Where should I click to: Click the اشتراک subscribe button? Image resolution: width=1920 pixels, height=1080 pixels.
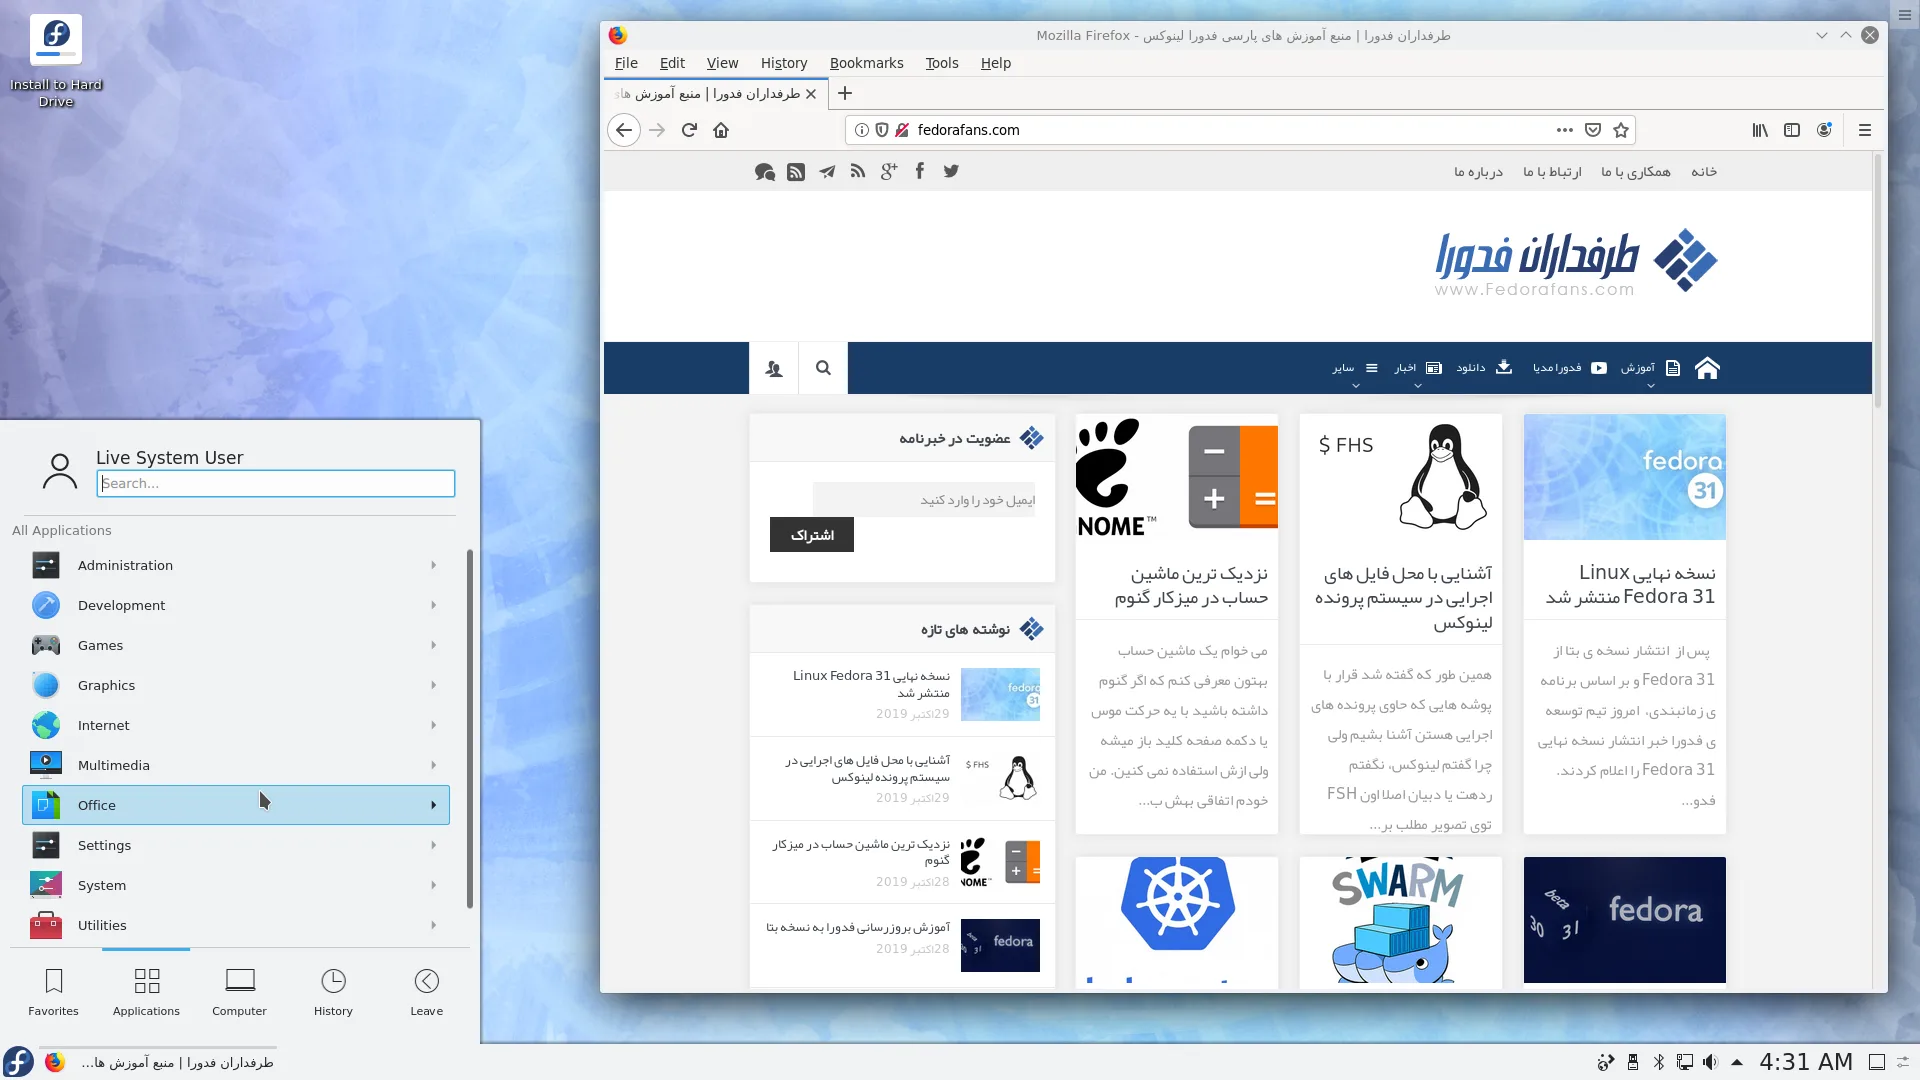click(x=812, y=535)
